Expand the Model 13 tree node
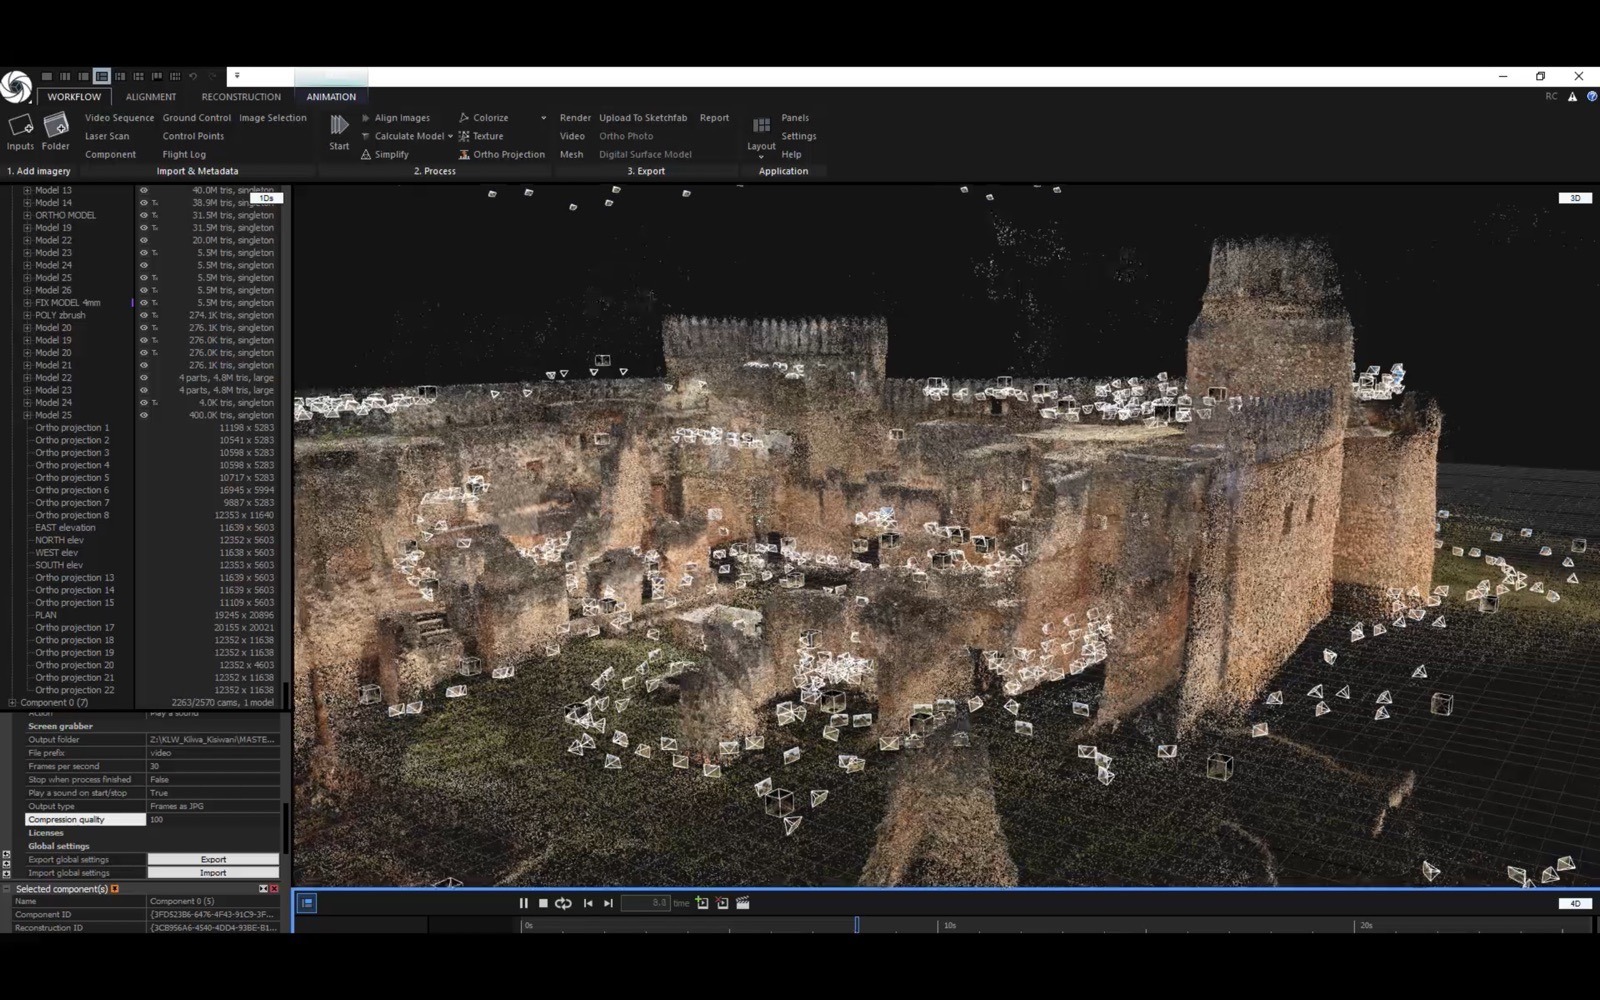 point(27,190)
